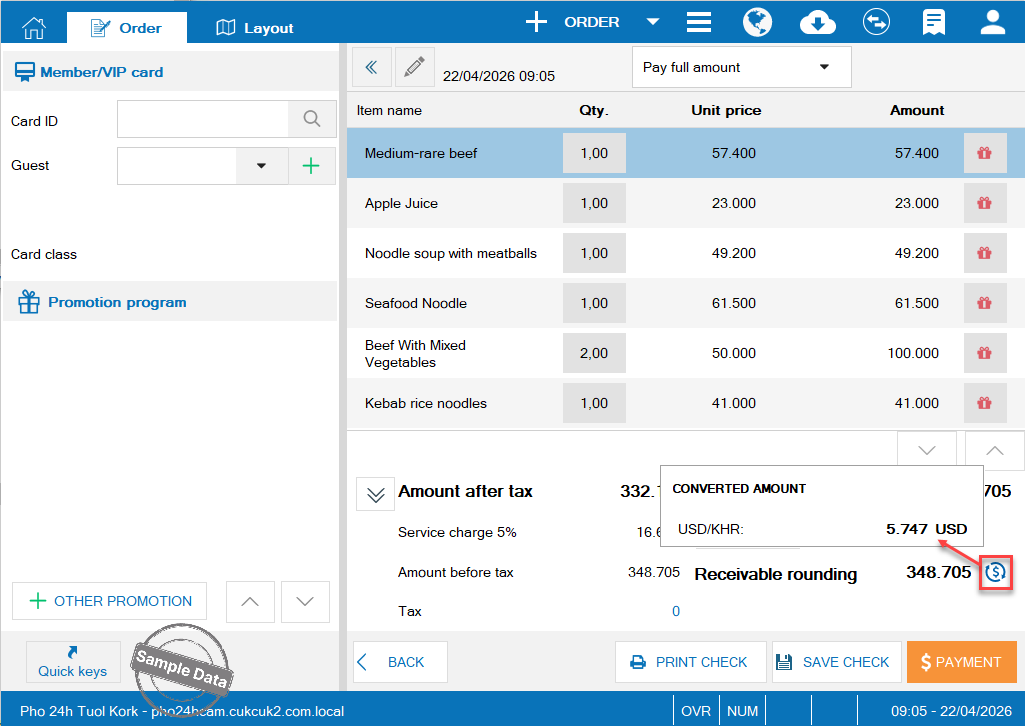Click the PRINT CHECK button

point(690,662)
